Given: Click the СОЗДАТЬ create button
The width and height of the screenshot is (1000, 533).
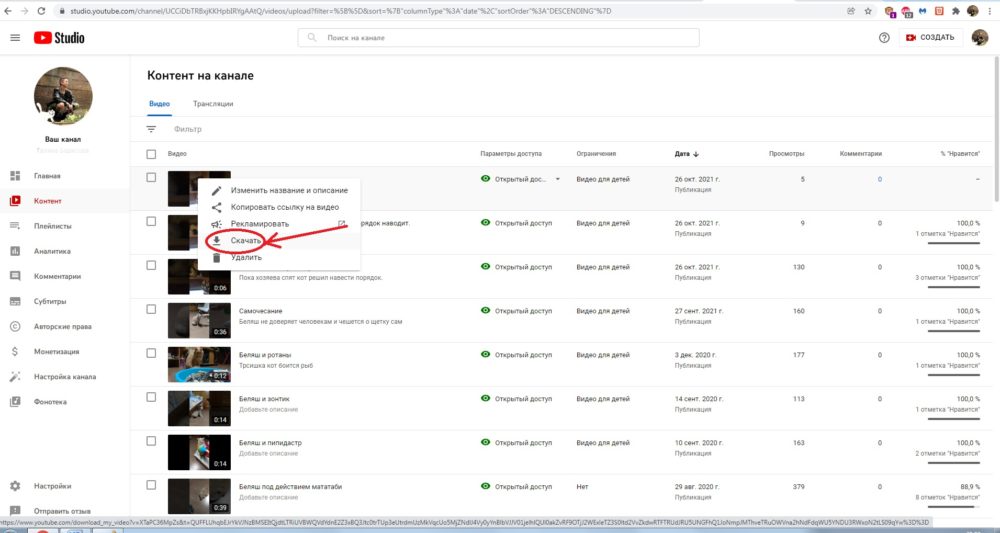Looking at the screenshot, I should pos(929,38).
